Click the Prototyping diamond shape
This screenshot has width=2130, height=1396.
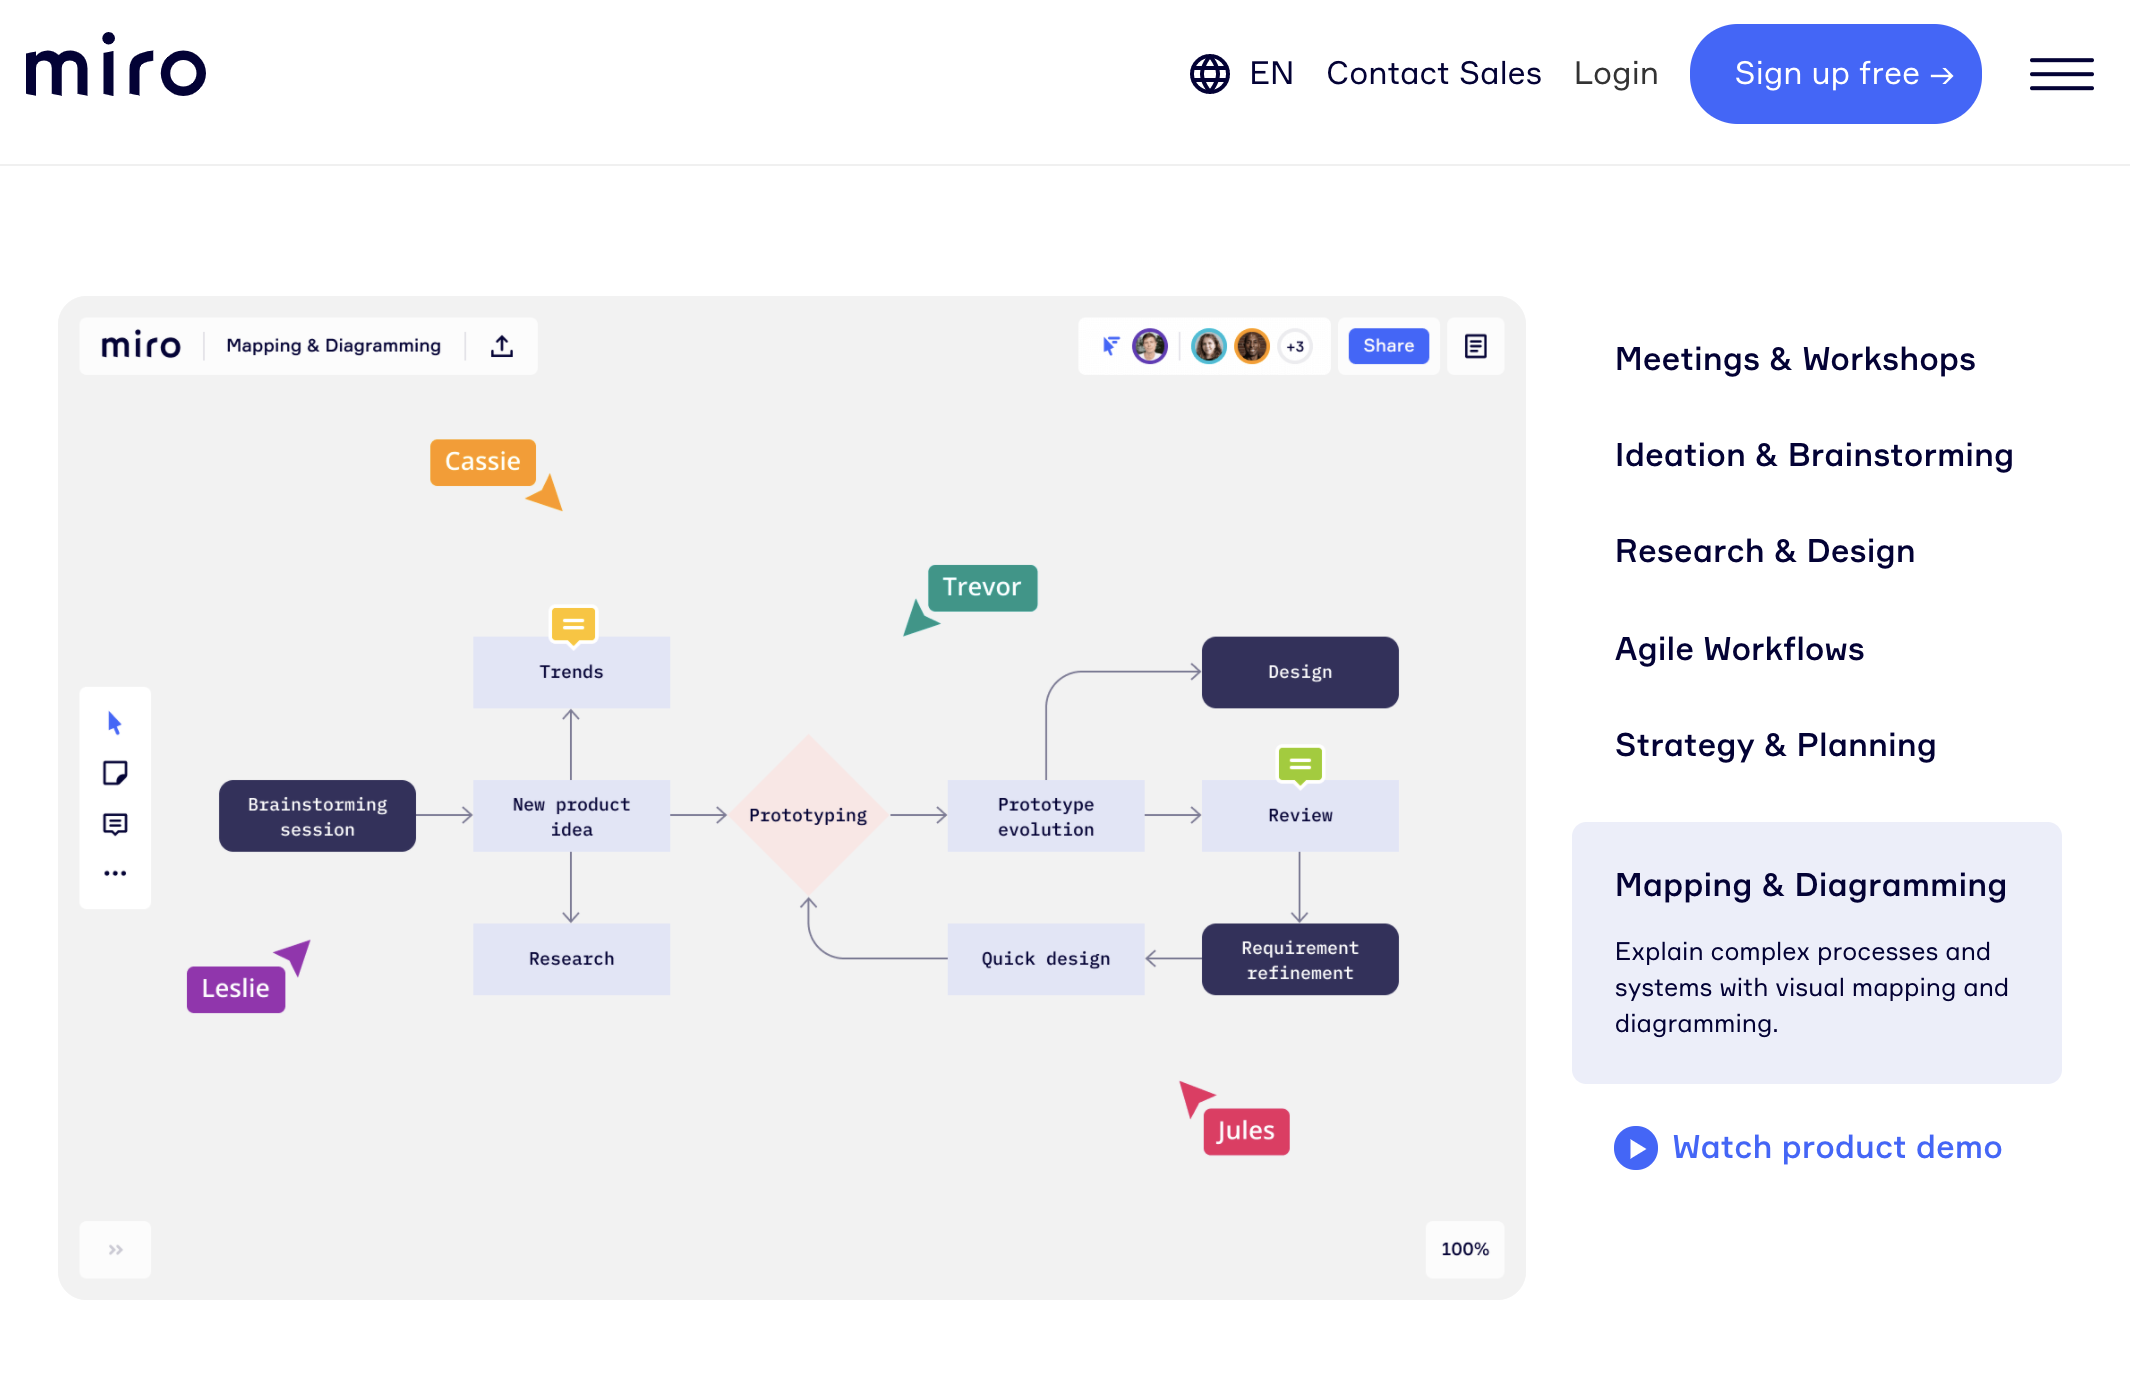point(808,815)
